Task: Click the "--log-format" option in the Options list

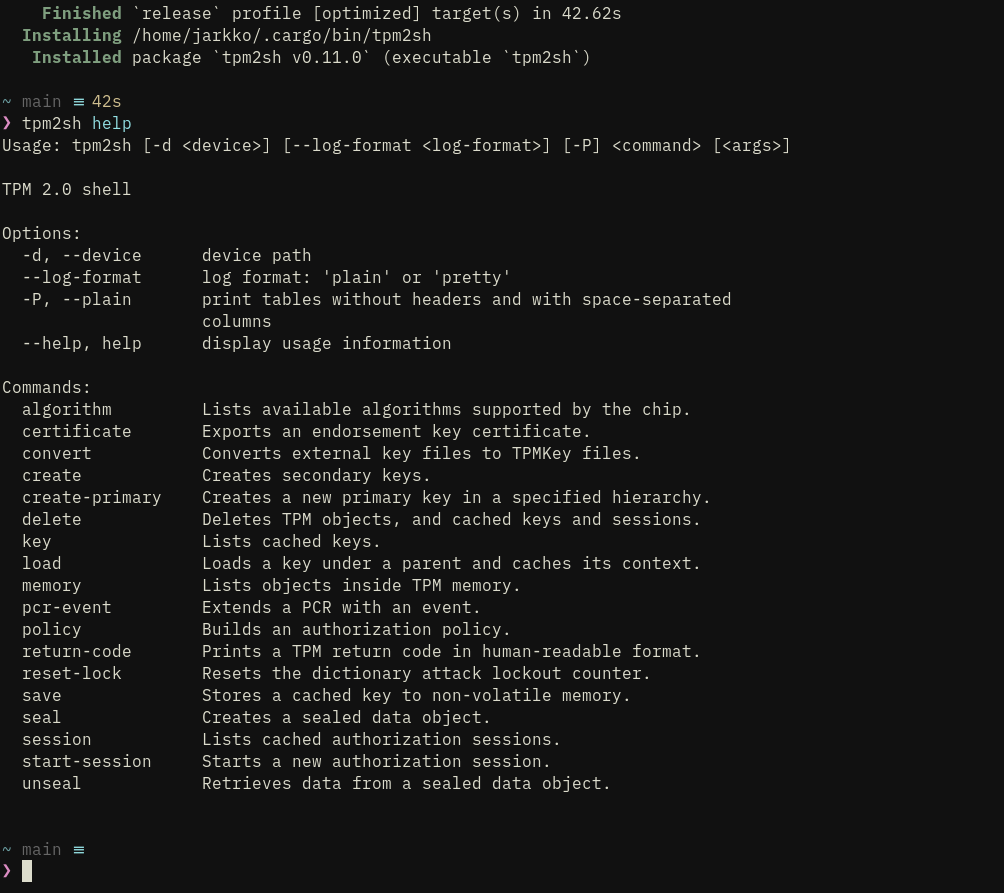Action: coord(81,277)
